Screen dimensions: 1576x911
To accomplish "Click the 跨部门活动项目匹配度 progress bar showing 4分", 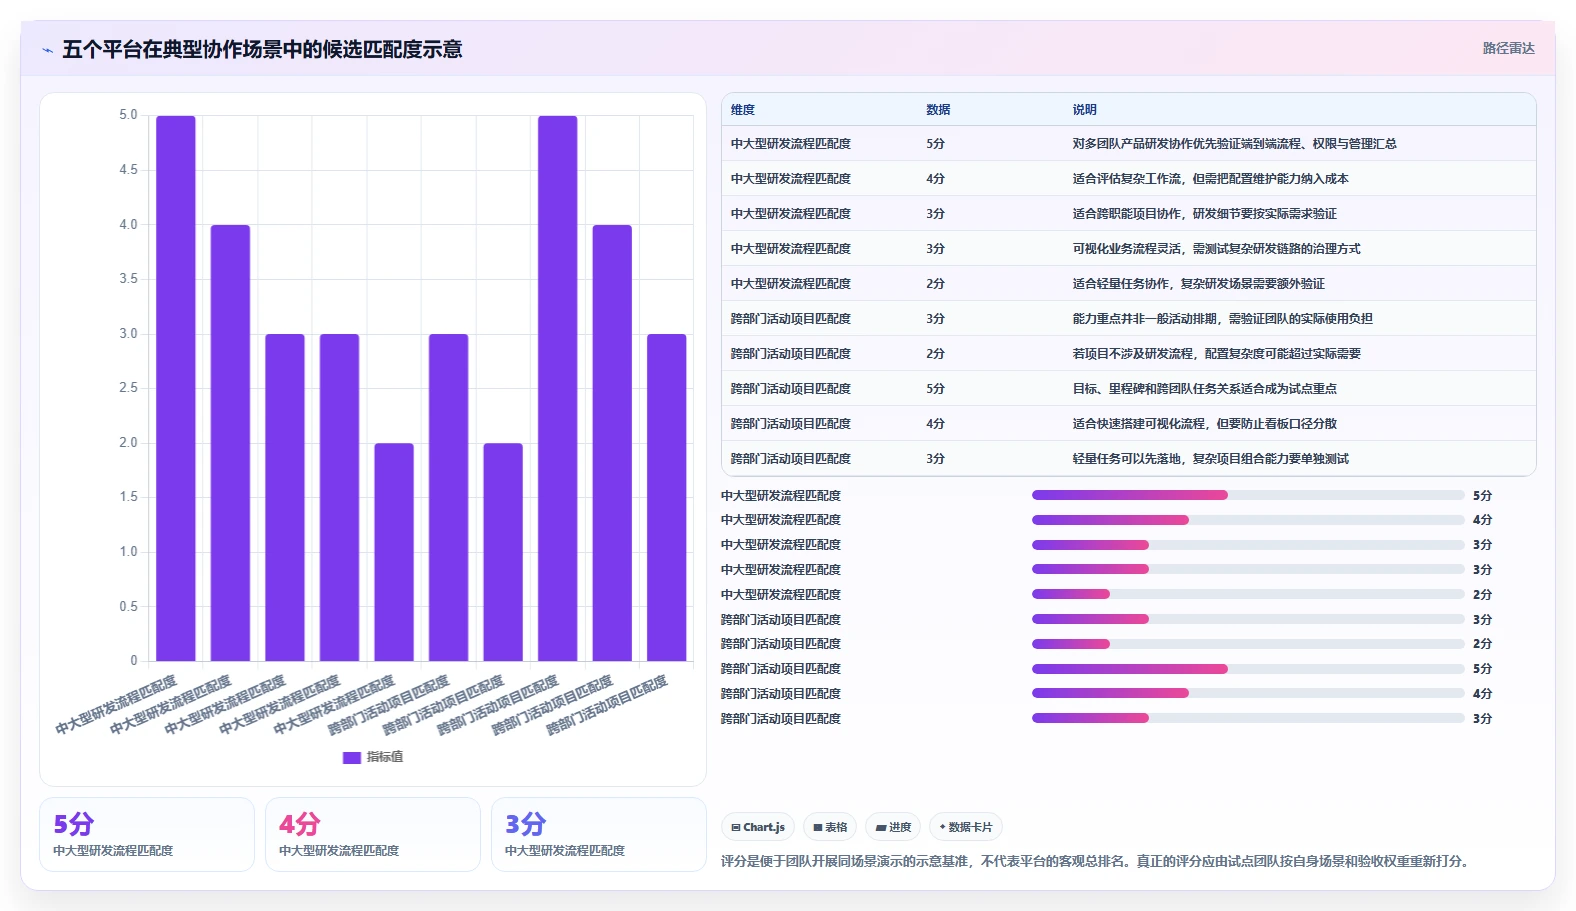I will (1248, 693).
